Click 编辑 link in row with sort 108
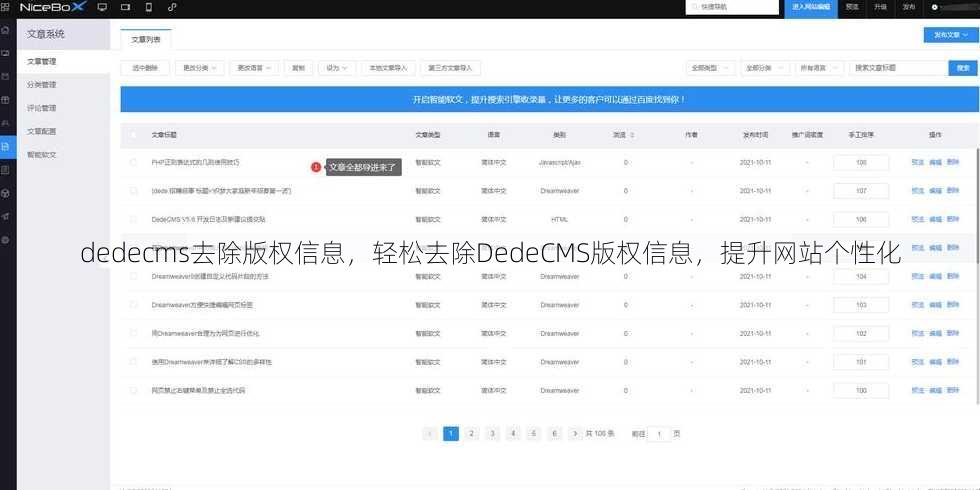This screenshot has width=980, height=490. (935, 162)
